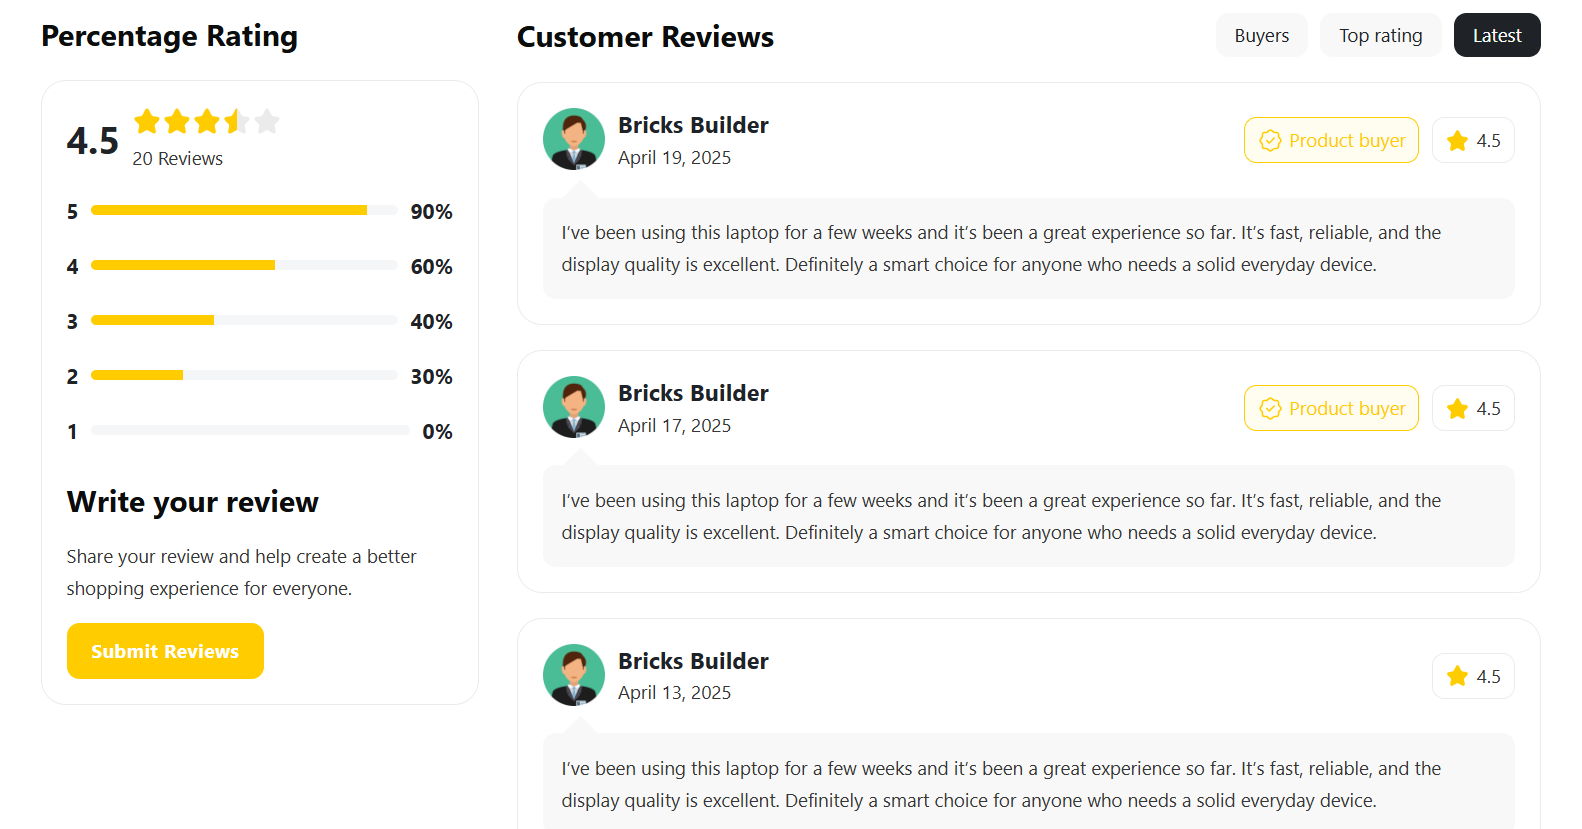Click star rating badge on April 19 review
The image size is (1582, 829).
(1473, 140)
